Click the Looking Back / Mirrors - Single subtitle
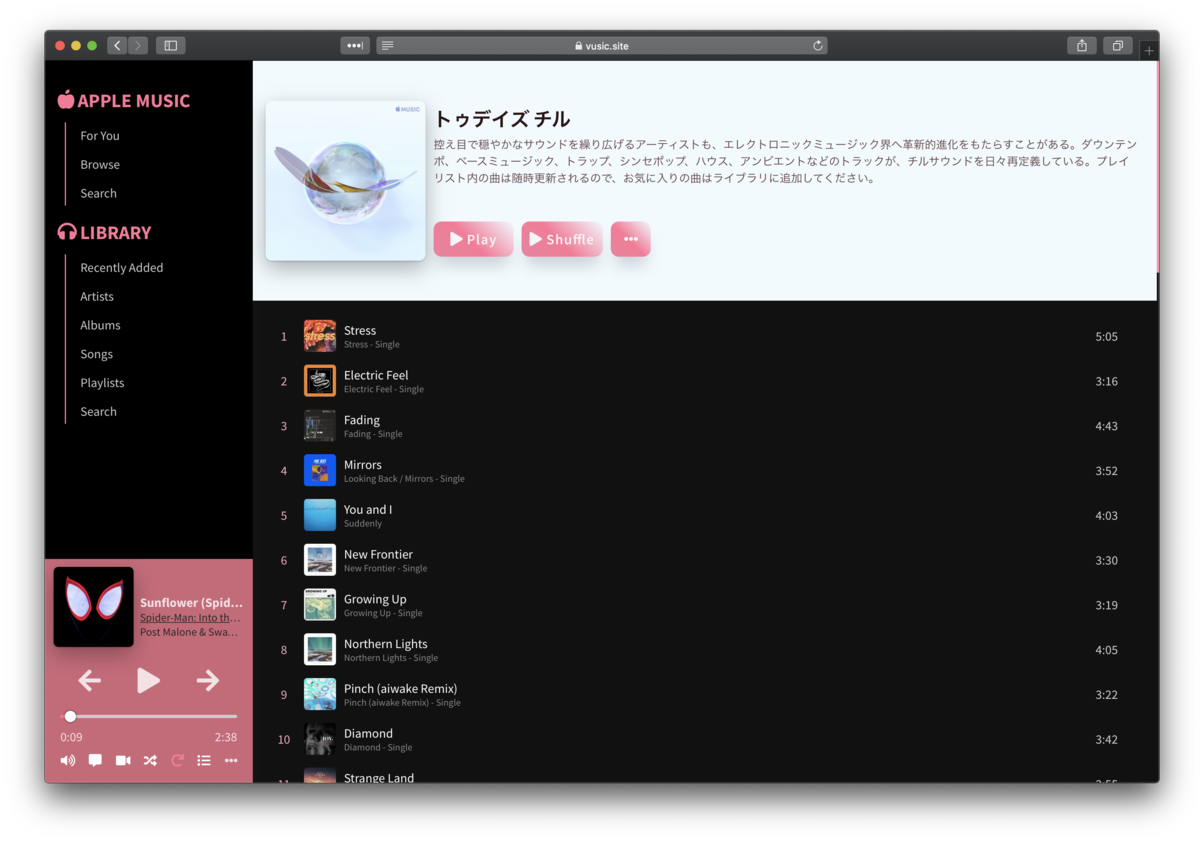Viewport: 1204px width, 842px height. point(404,479)
